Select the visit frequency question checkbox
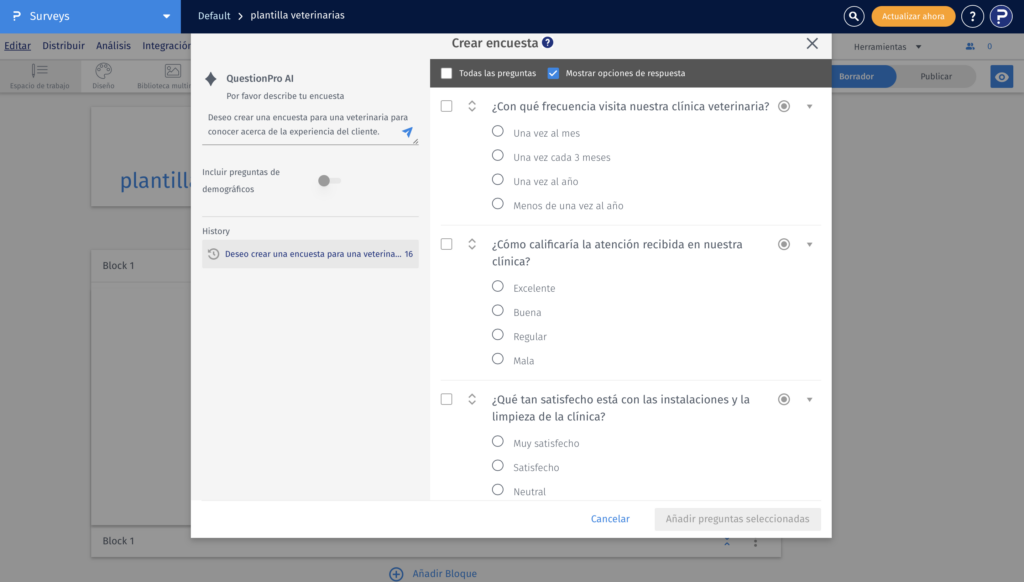This screenshot has height=582, width=1024. 446,106
